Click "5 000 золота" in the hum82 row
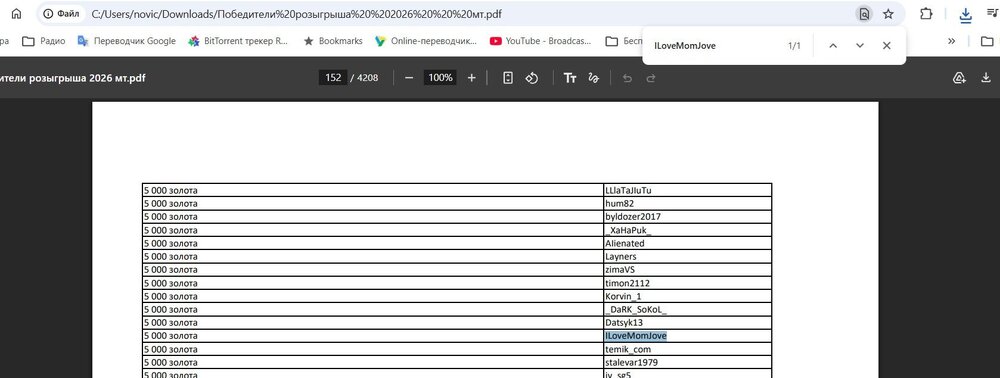Screen dimensions: 1000x378 pyautogui.click(x=171, y=203)
